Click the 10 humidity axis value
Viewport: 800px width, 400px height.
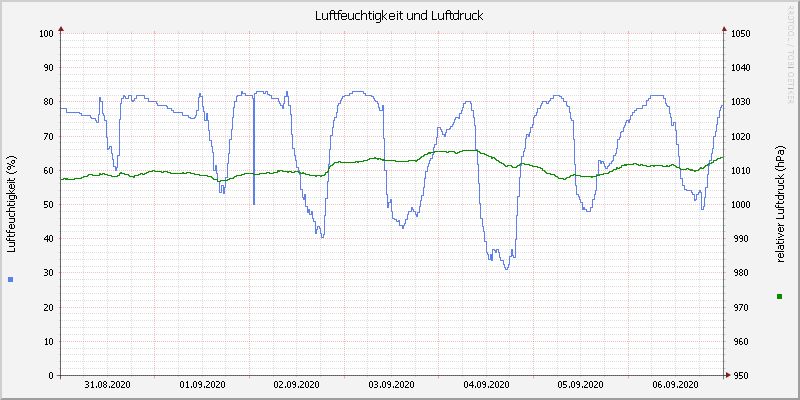[x=48, y=341]
